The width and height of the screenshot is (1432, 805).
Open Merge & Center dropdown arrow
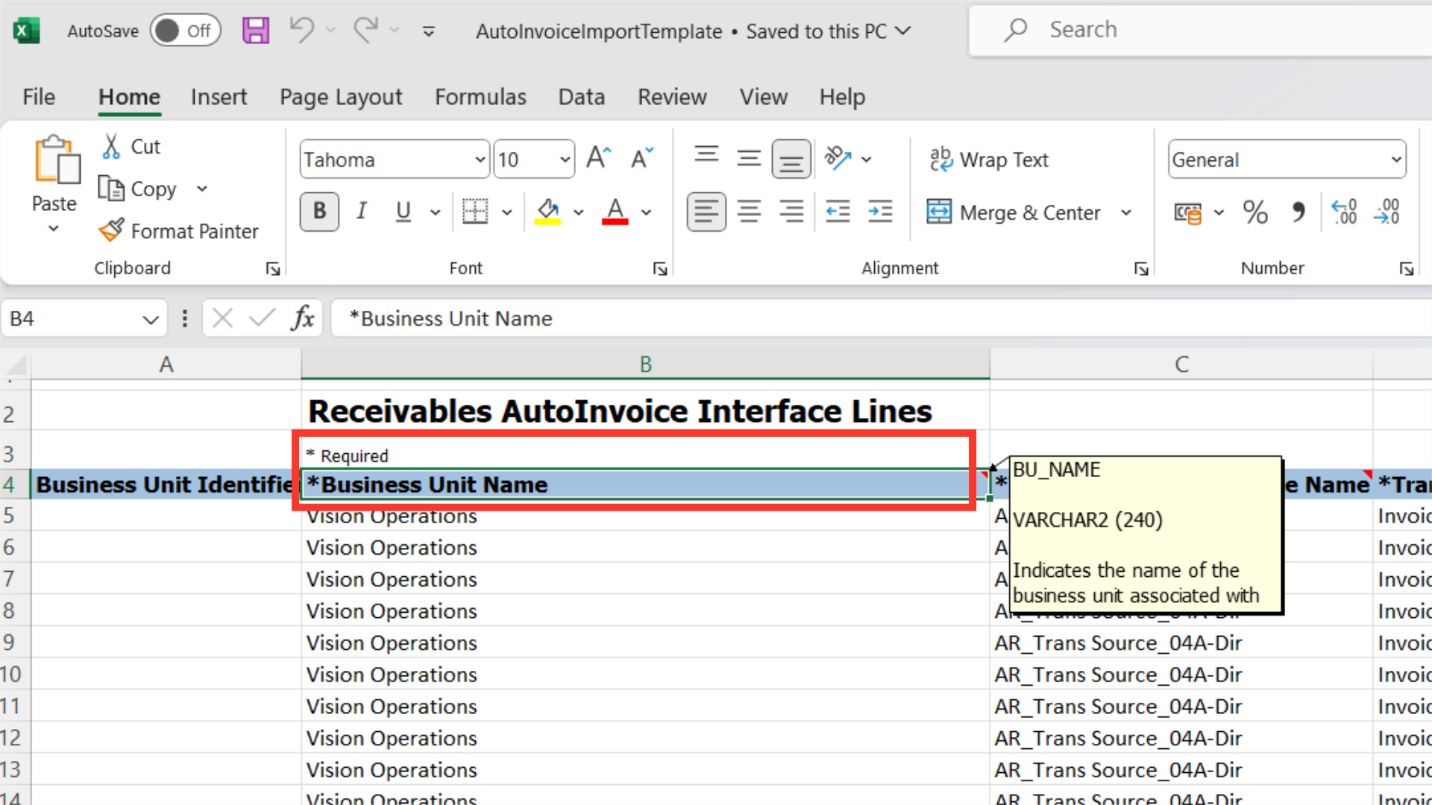coord(1126,213)
